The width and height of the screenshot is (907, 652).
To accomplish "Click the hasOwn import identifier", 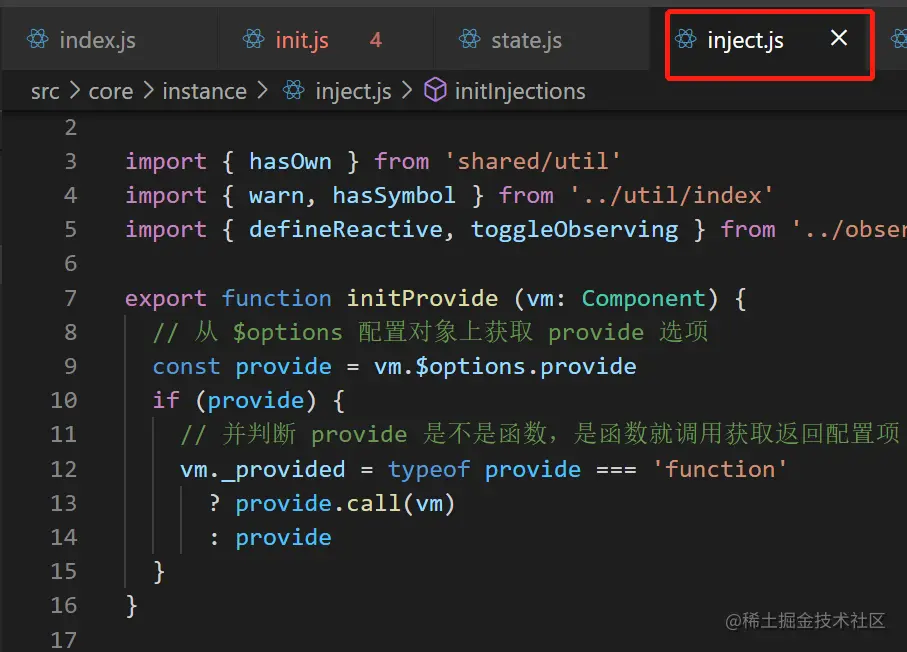I will pyautogui.click(x=290, y=161).
